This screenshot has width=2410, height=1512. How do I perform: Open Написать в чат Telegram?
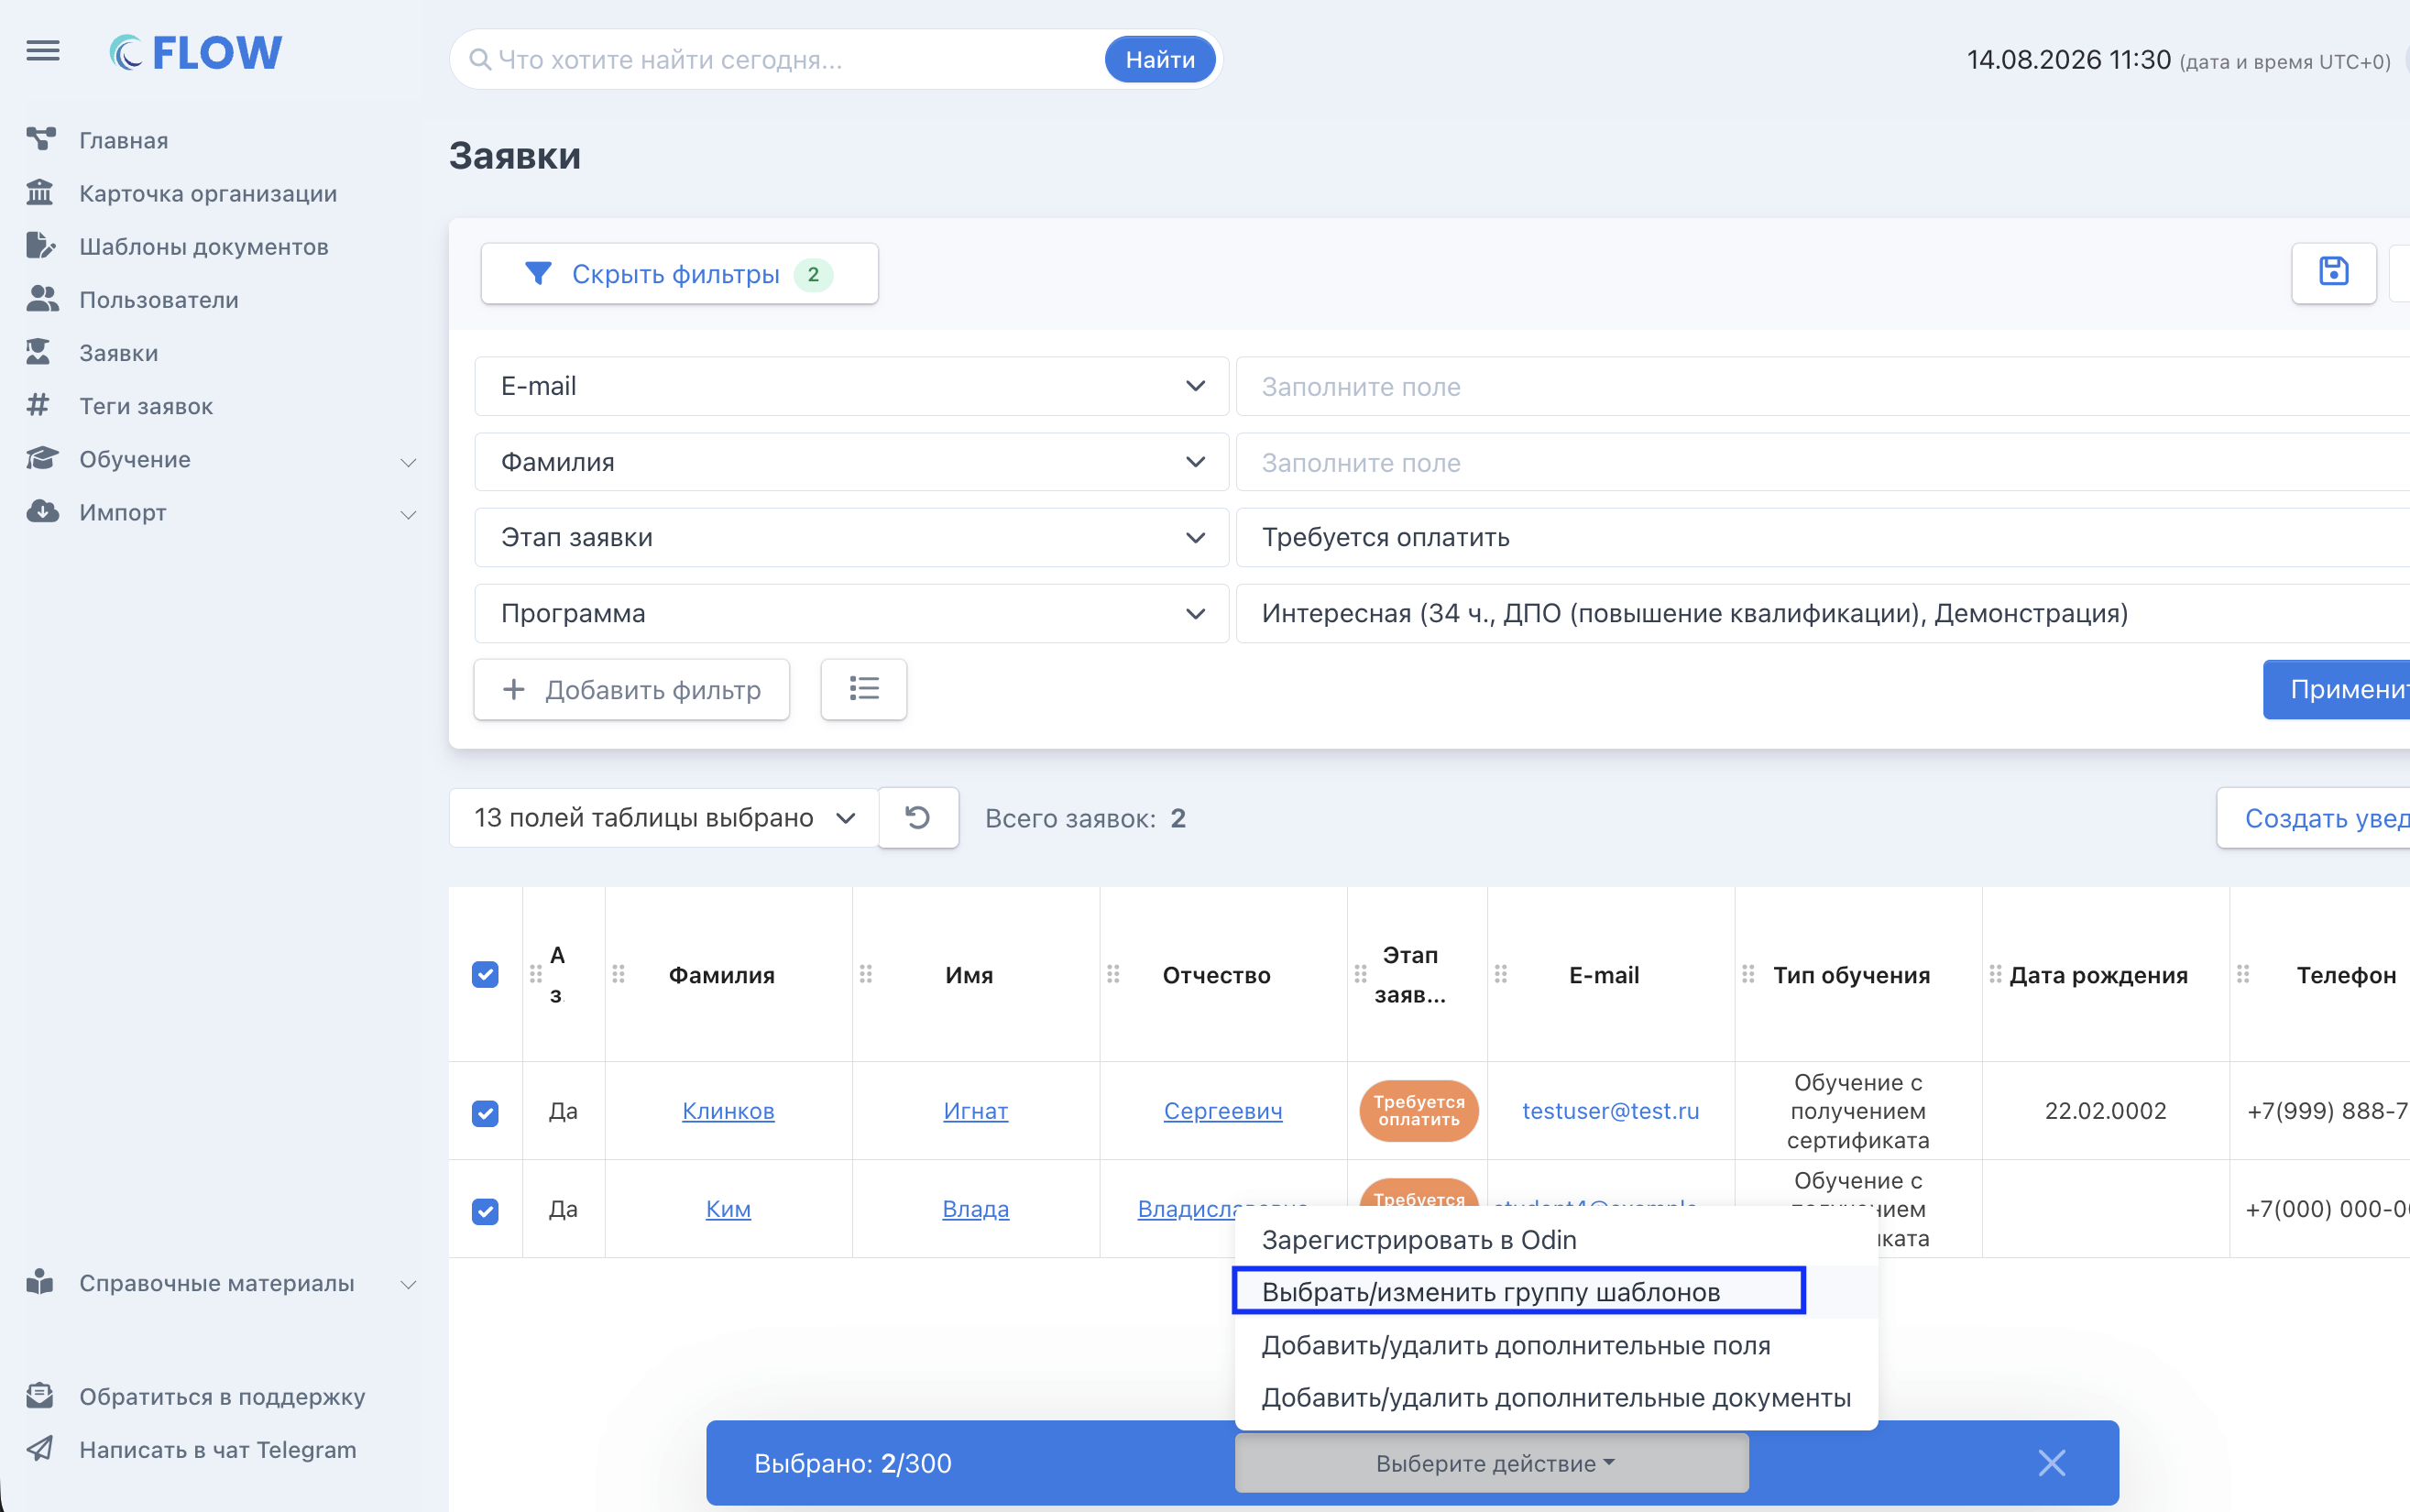point(218,1449)
